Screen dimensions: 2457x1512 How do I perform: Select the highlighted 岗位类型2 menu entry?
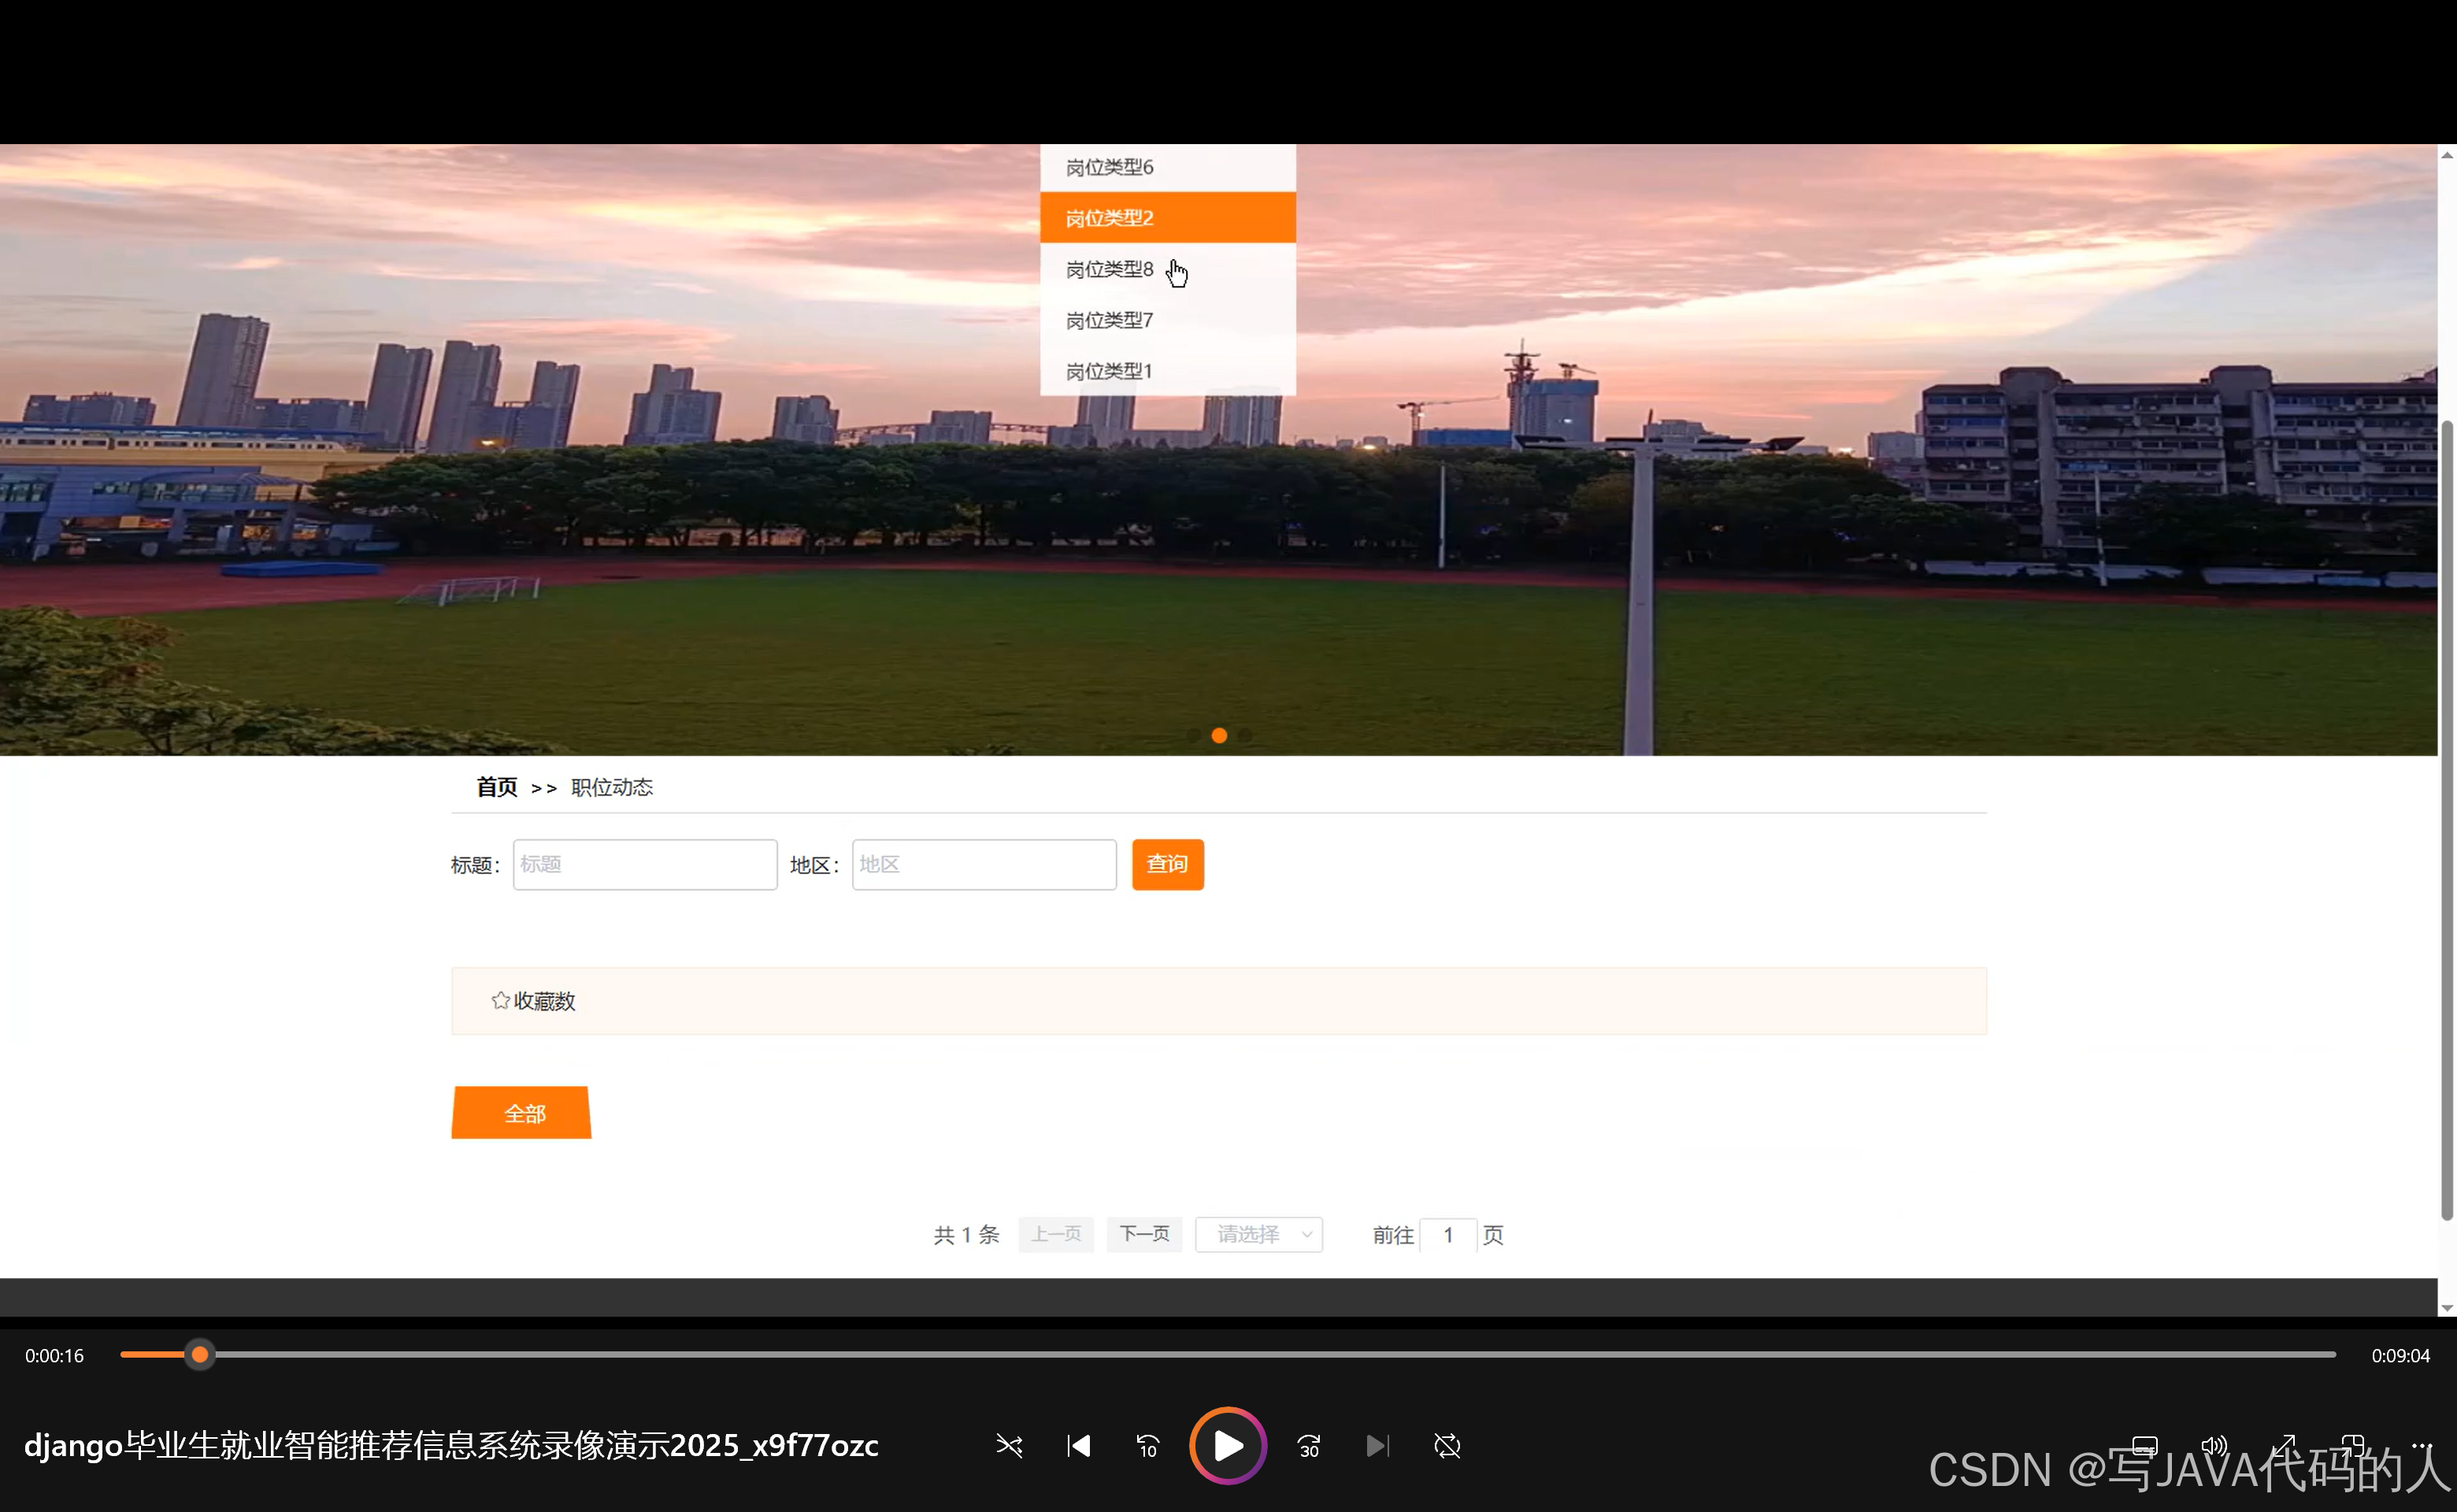(1168, 218)
